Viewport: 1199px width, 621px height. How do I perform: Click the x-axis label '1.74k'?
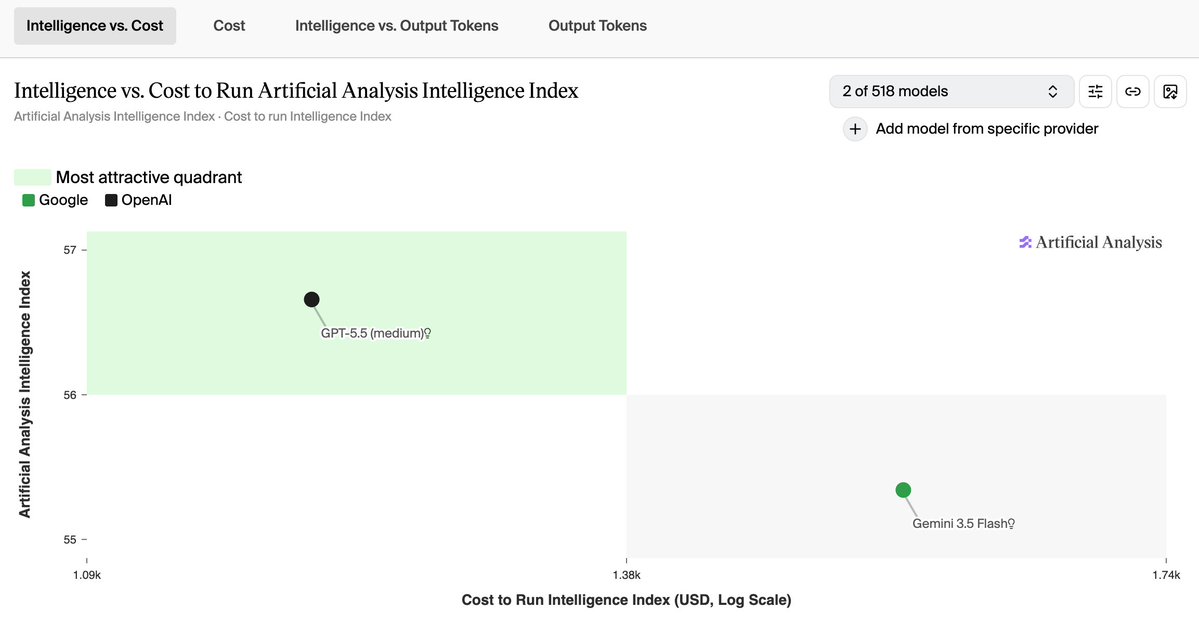[1165, 574]
